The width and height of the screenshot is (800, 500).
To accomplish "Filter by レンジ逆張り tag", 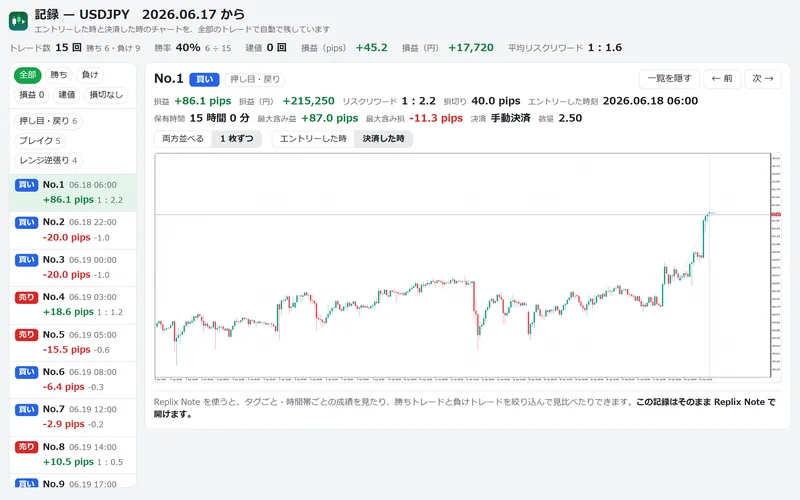I will coord(48,161).
